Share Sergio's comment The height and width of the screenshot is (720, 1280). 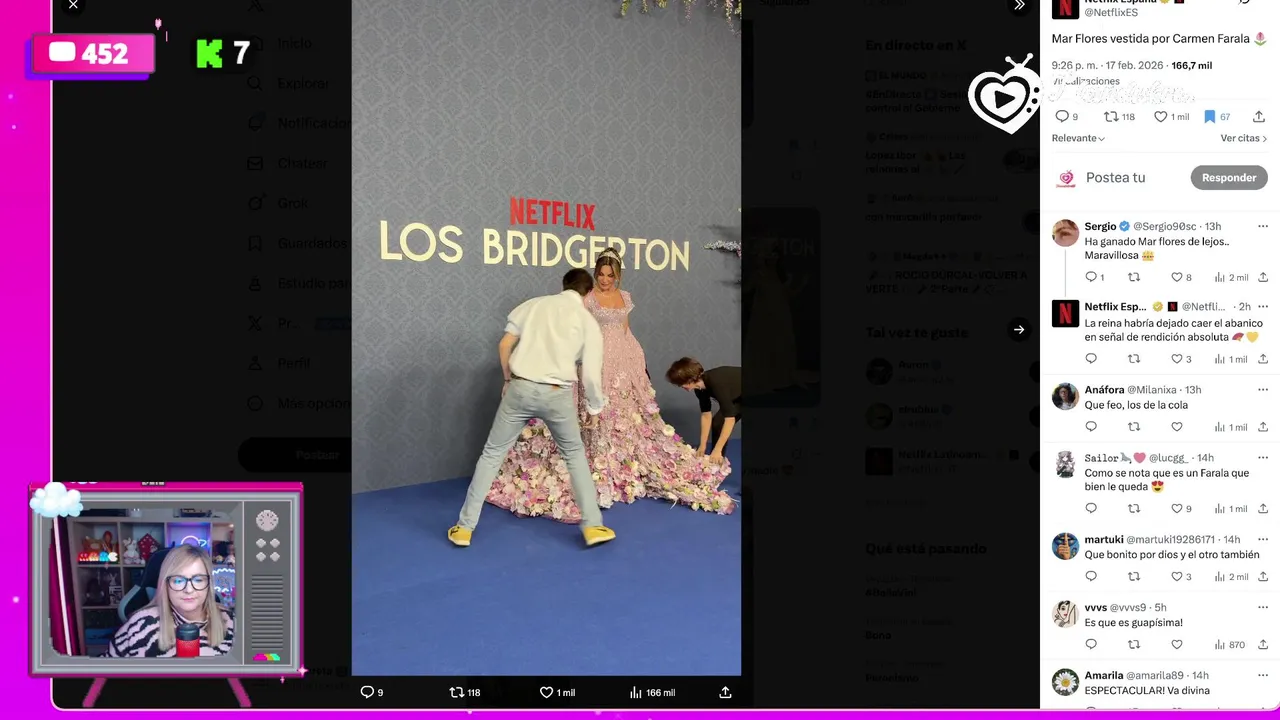point(1263,277)
